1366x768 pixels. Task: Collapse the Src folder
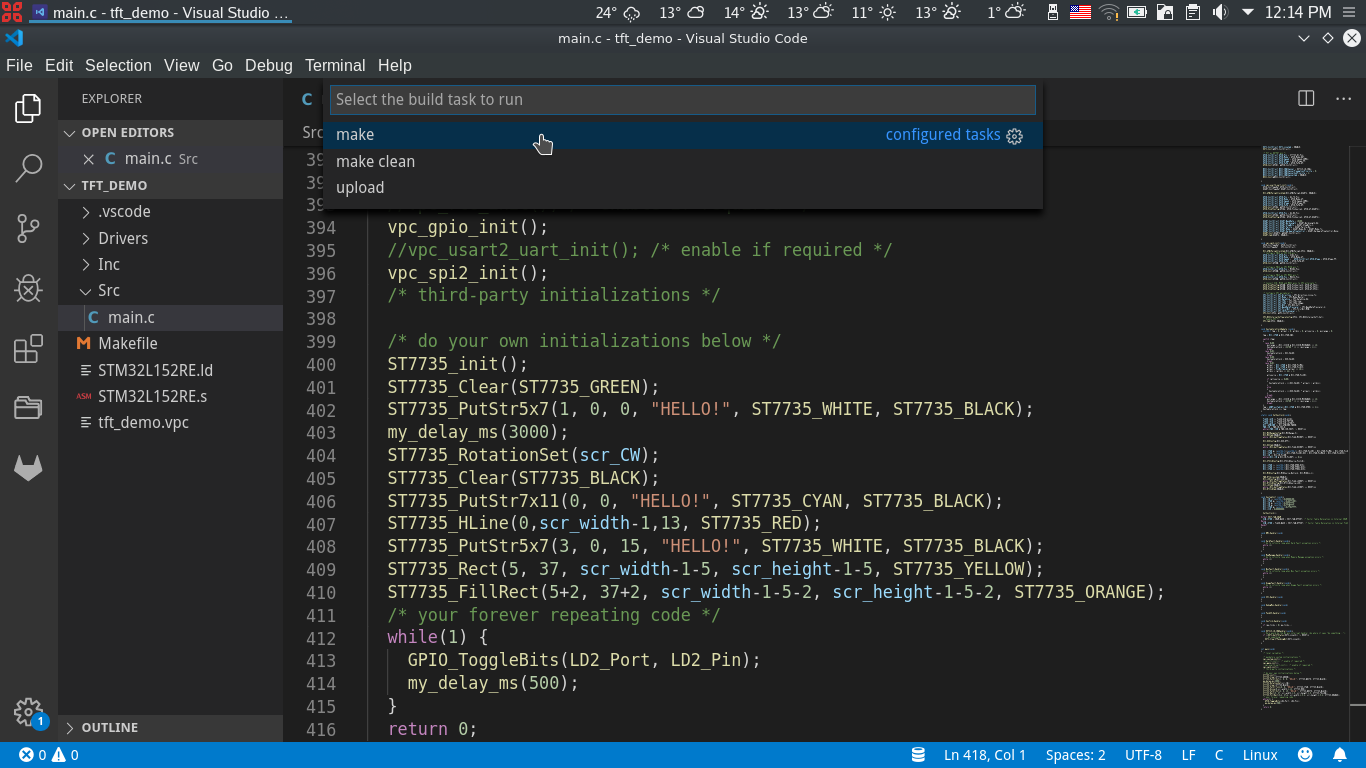[x=108, y=290]
